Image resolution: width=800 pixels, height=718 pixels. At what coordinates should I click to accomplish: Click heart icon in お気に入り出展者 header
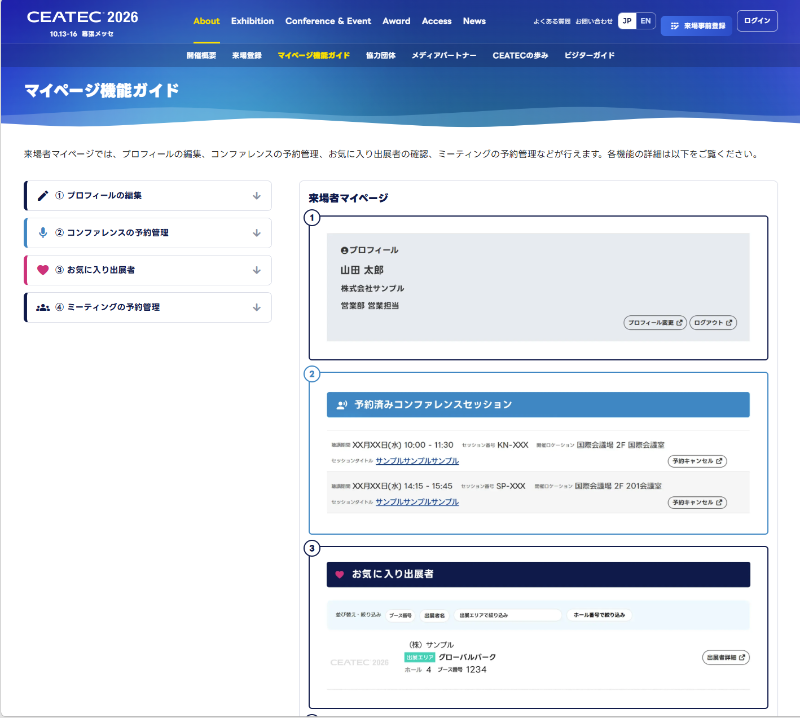tap(339, 575)
